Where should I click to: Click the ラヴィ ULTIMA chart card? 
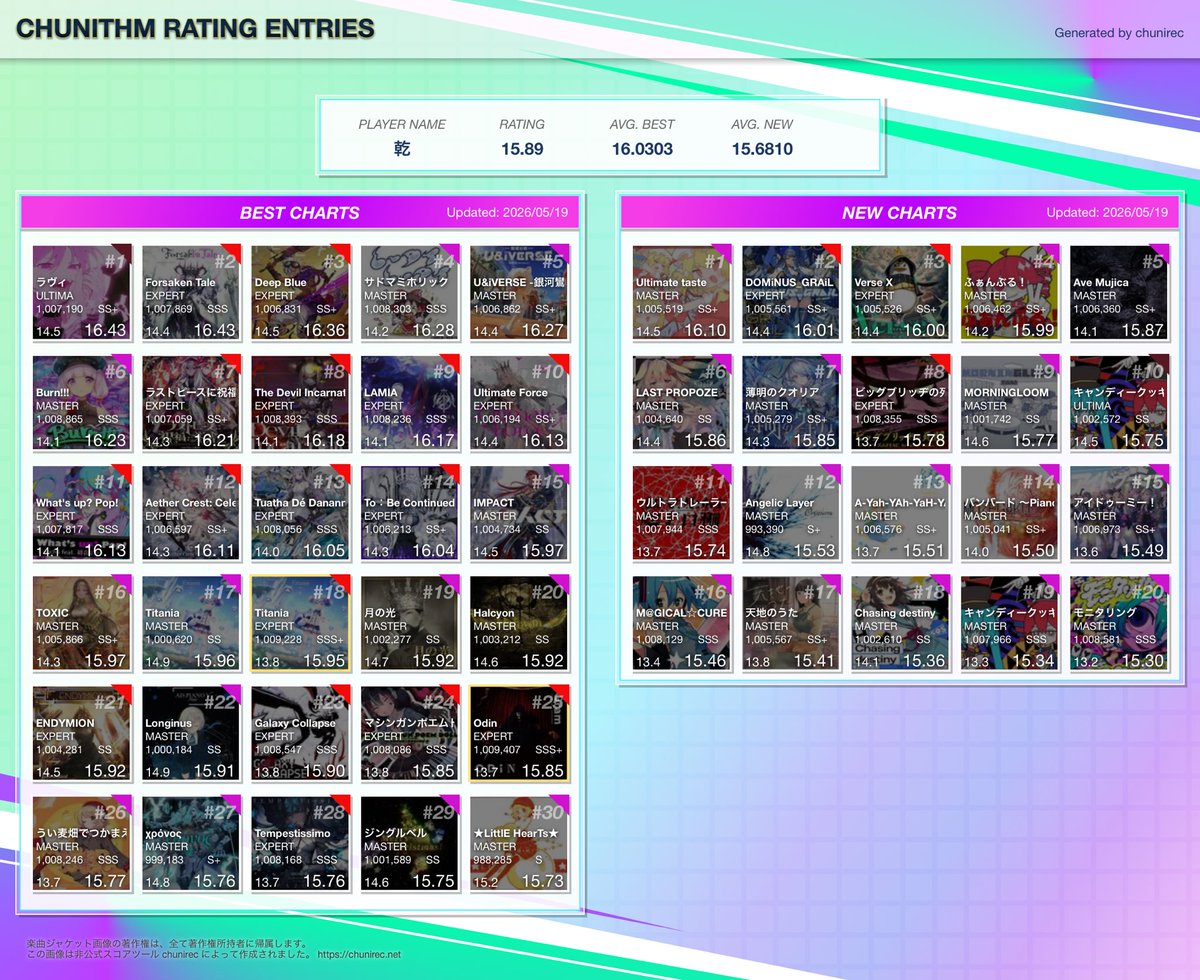point(82,292)
